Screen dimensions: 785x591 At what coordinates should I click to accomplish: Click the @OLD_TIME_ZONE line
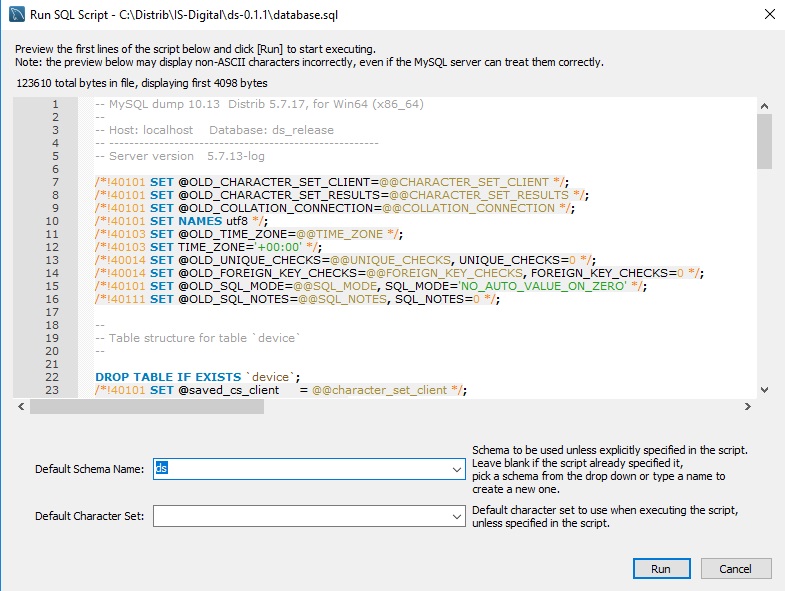[x=249, y=234]
